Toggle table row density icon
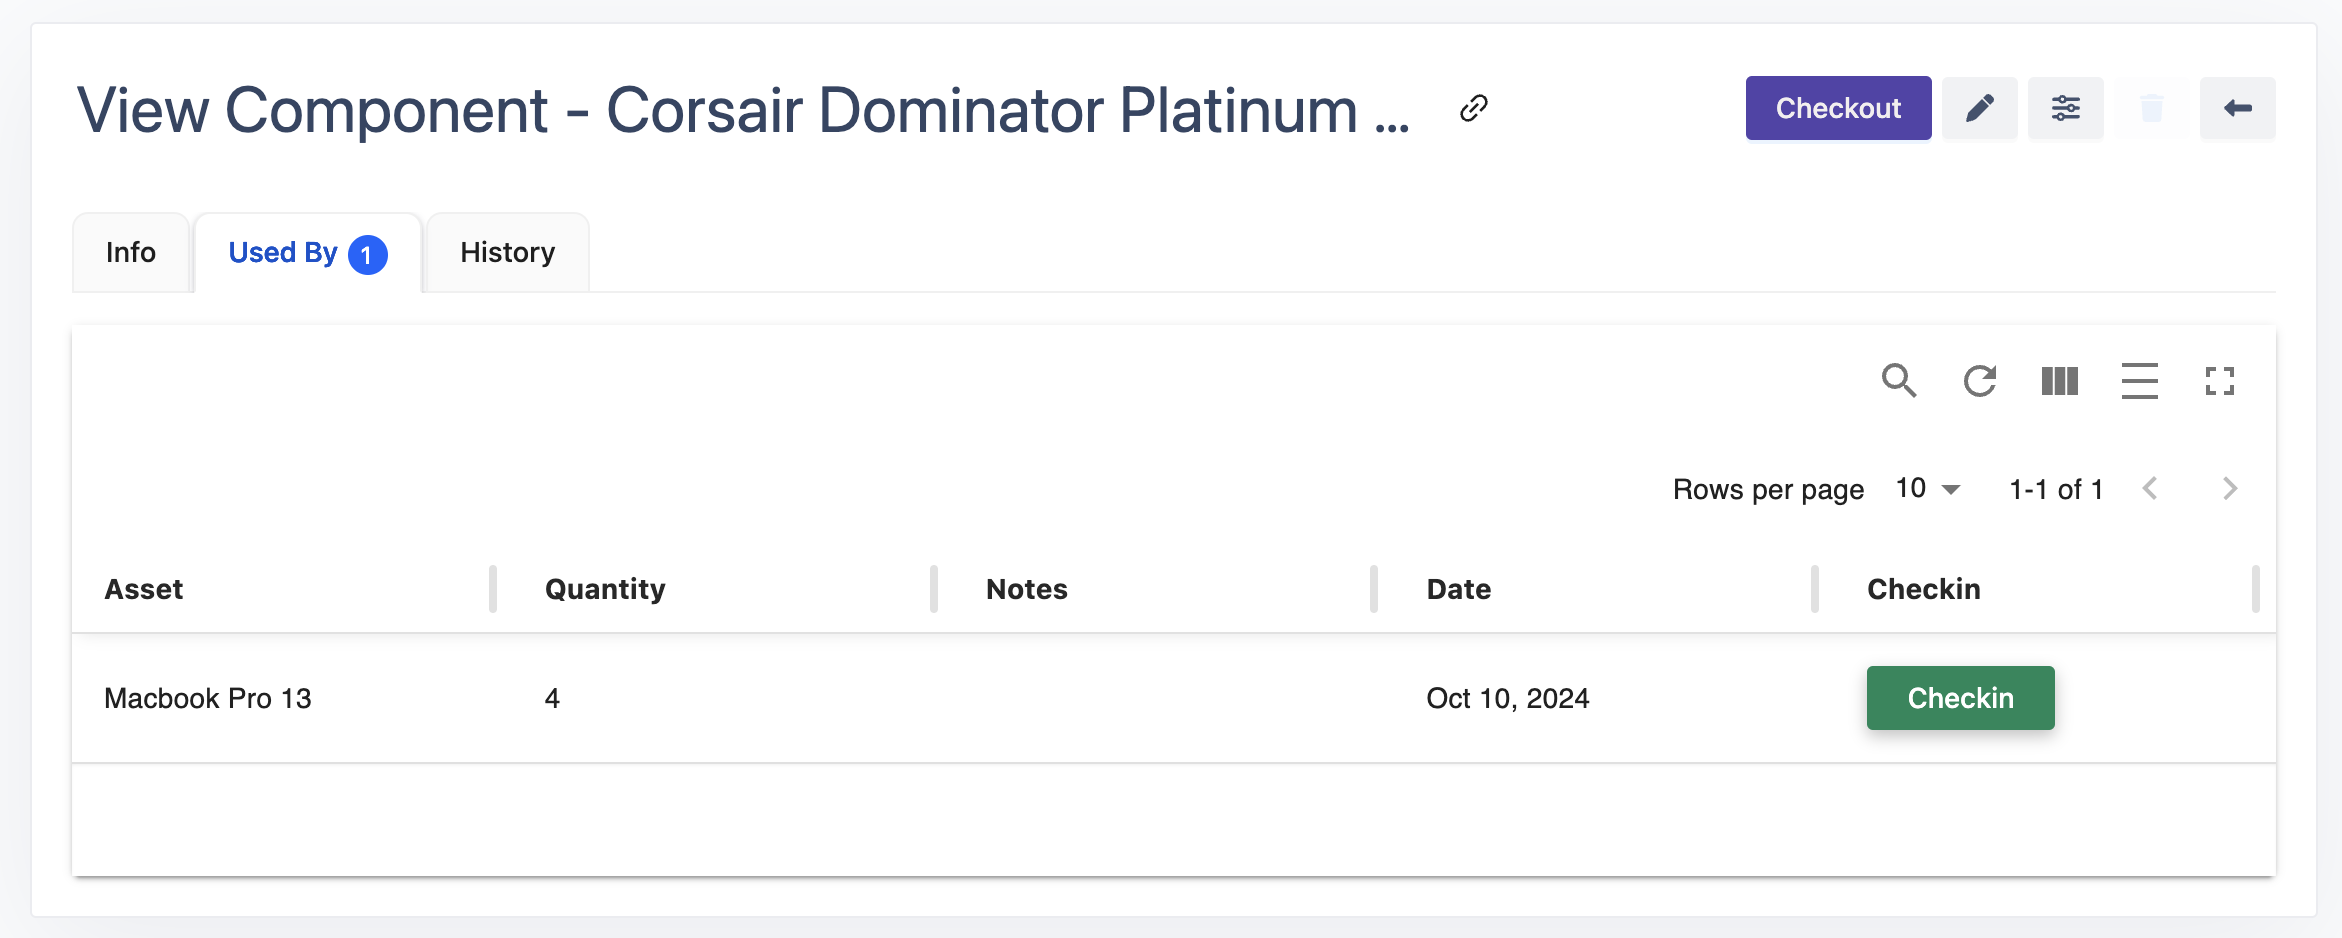 pos(2139,381)
